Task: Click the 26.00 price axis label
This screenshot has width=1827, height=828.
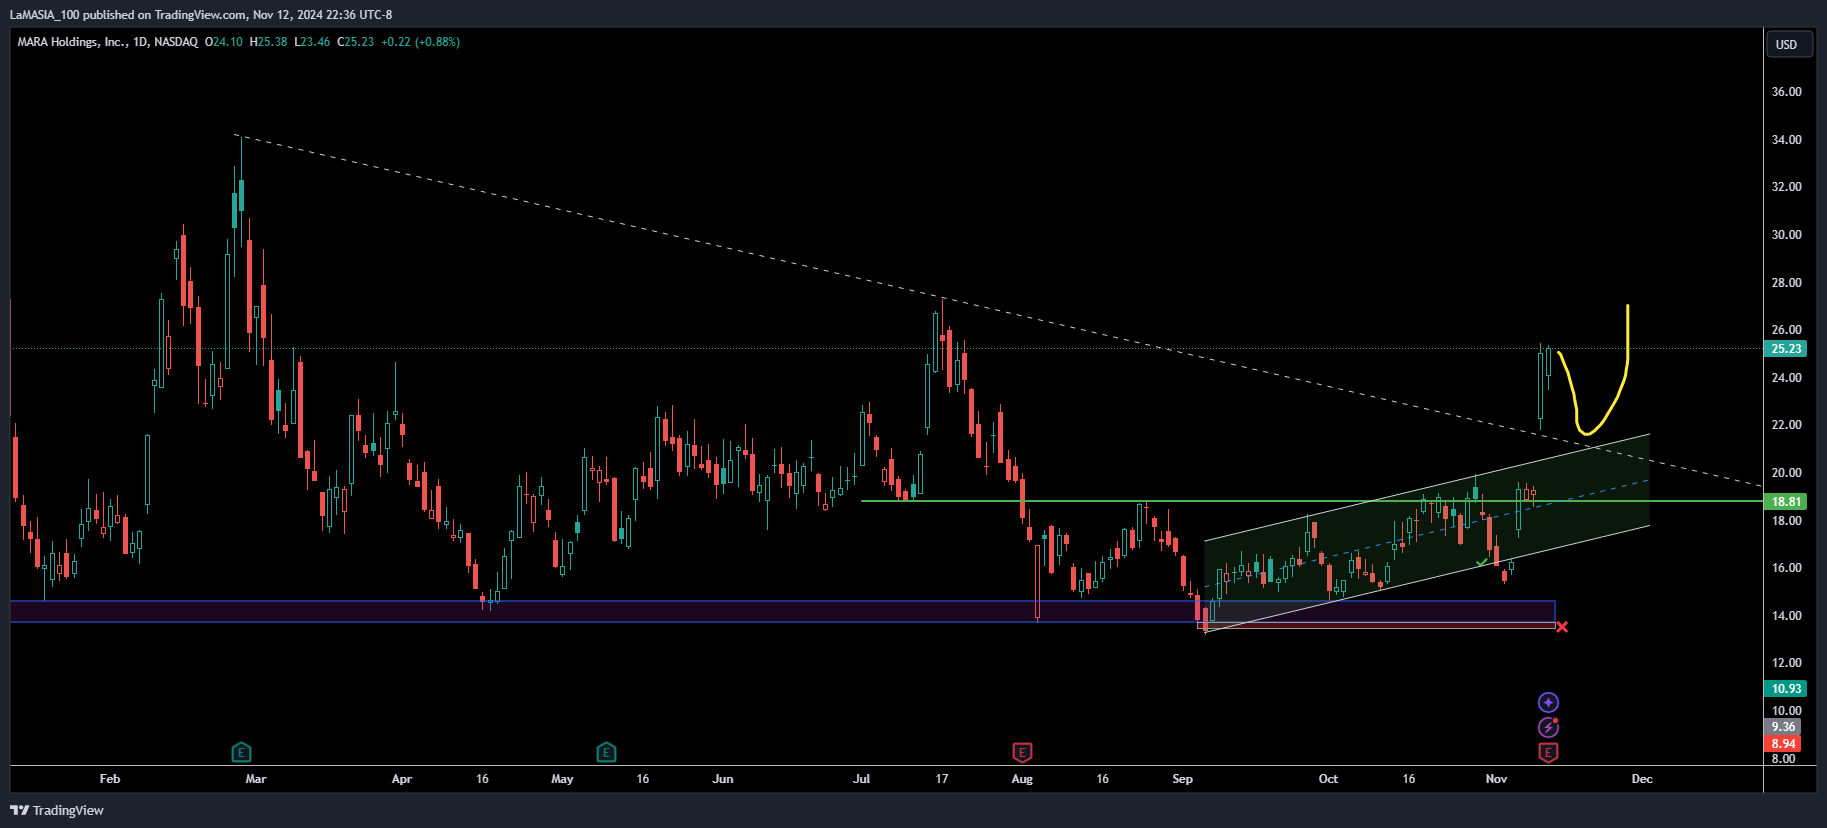Action: coord(1786,330)
